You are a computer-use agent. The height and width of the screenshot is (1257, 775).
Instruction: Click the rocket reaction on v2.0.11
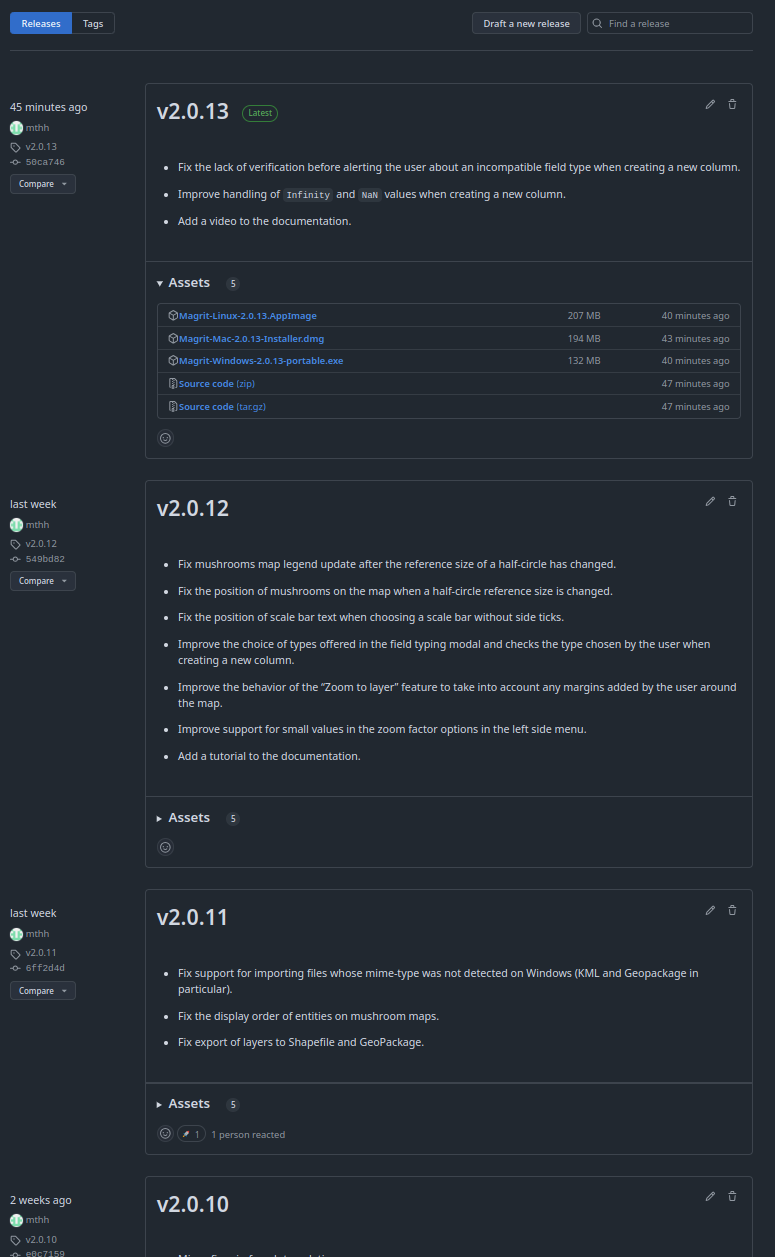pyautogui.click(x=191, y=1134)
